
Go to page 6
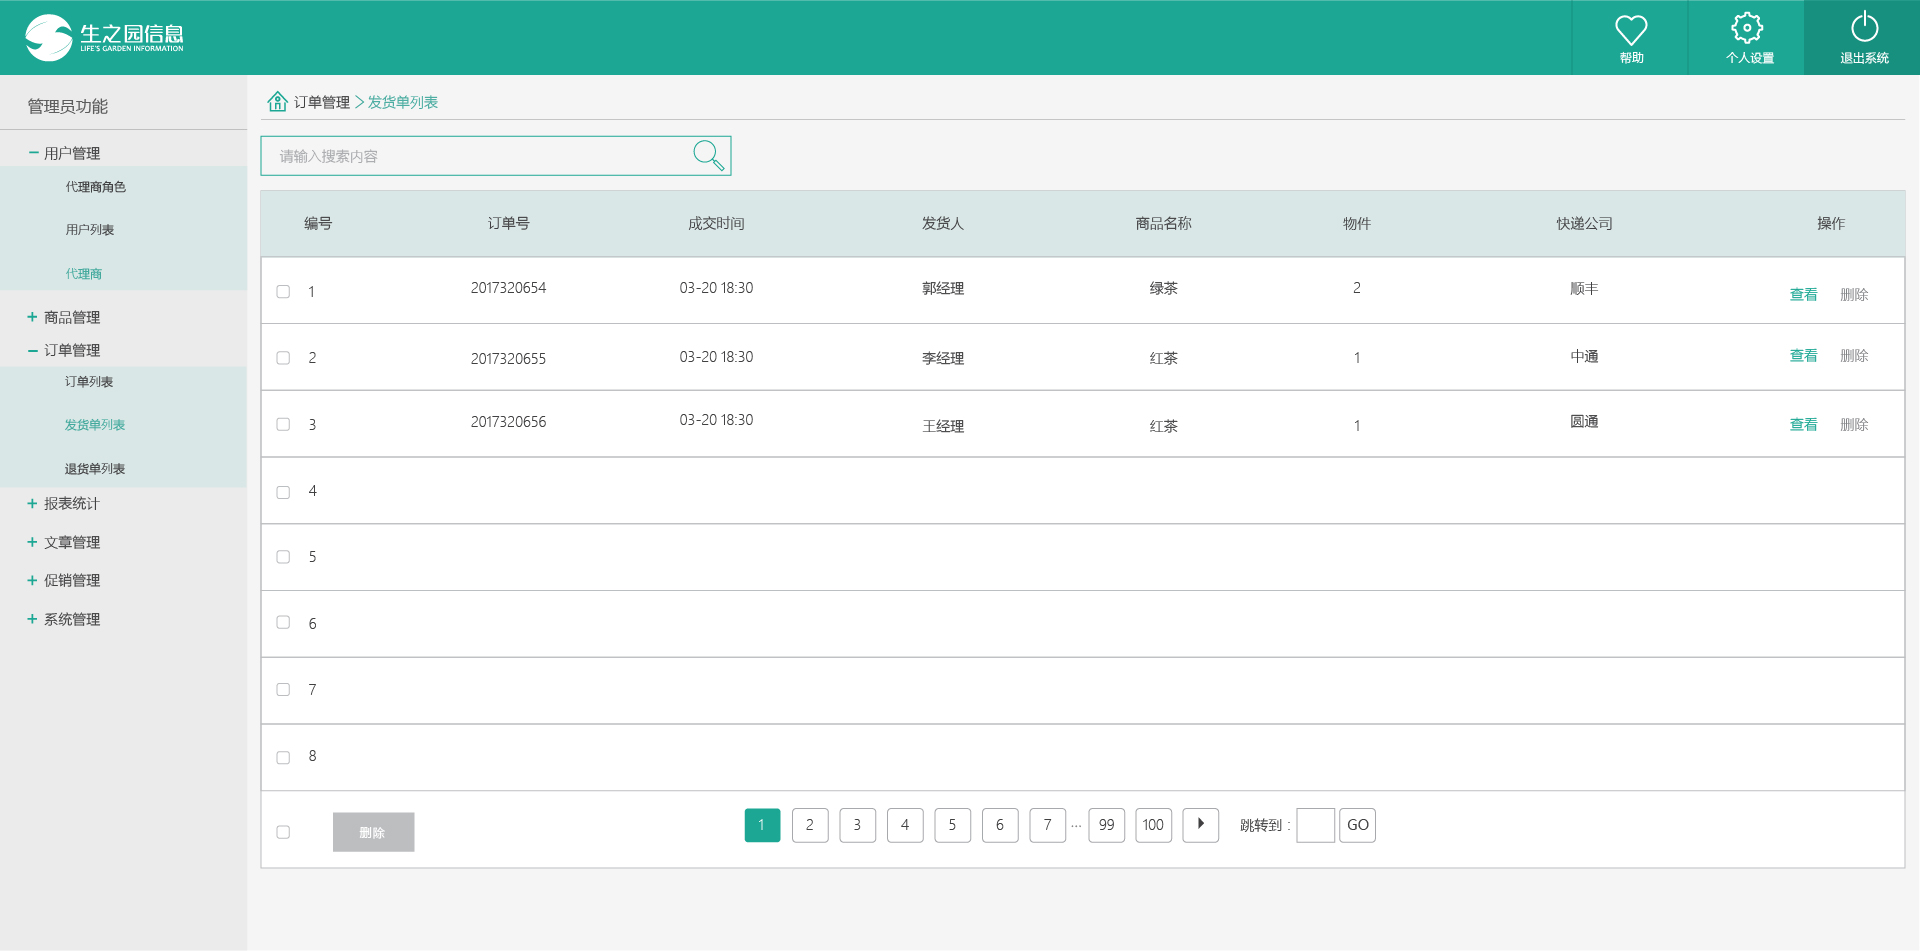(1000, 825)
